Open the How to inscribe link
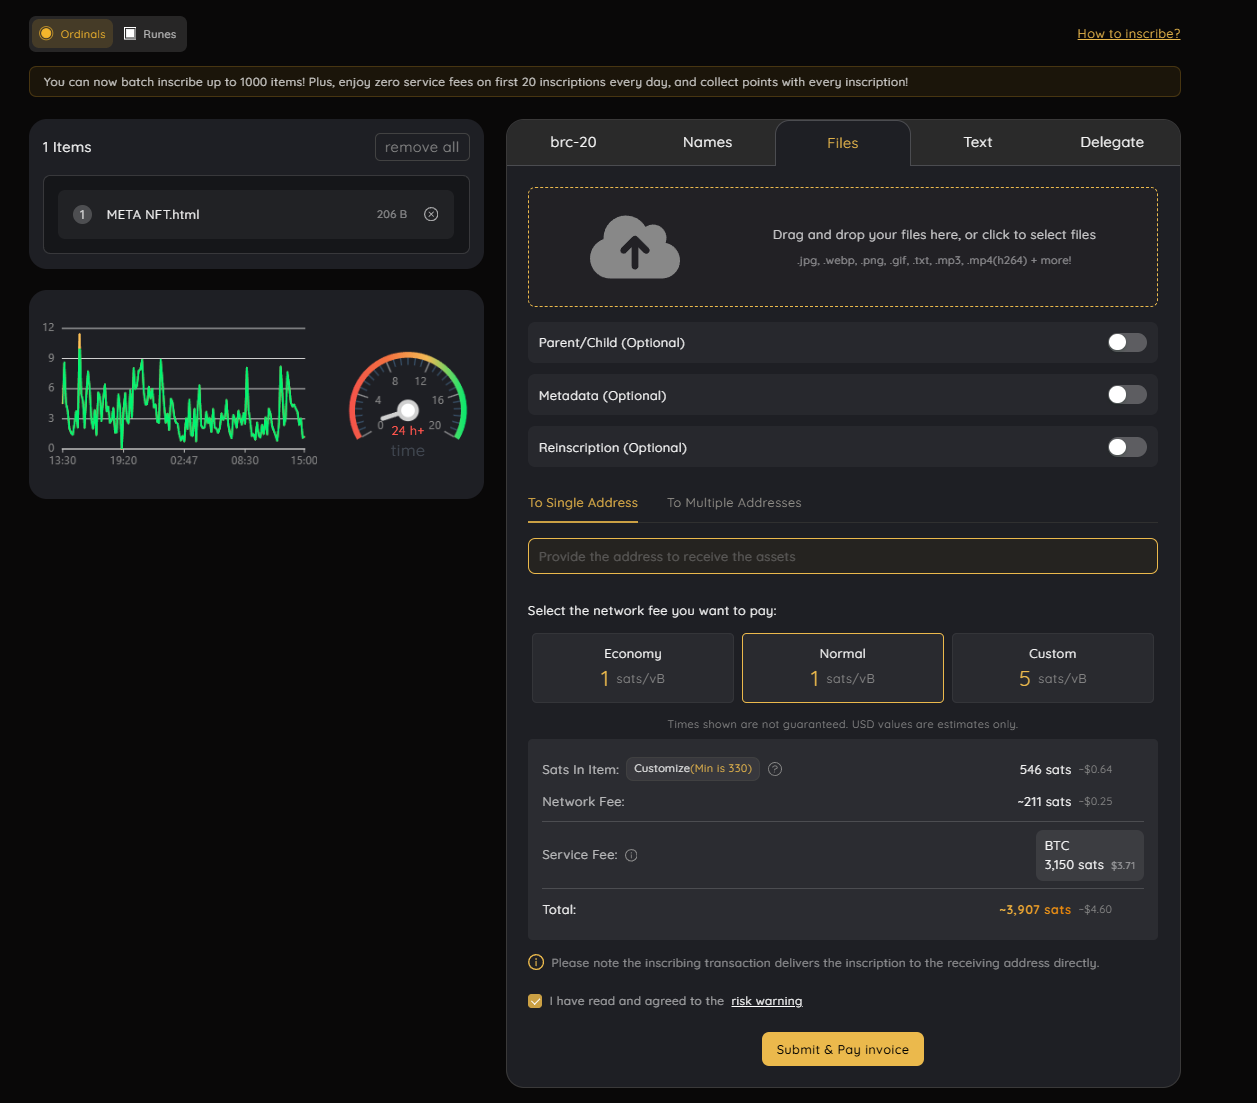Viewport: 1257px width, 1103px height. point(1128,34)
